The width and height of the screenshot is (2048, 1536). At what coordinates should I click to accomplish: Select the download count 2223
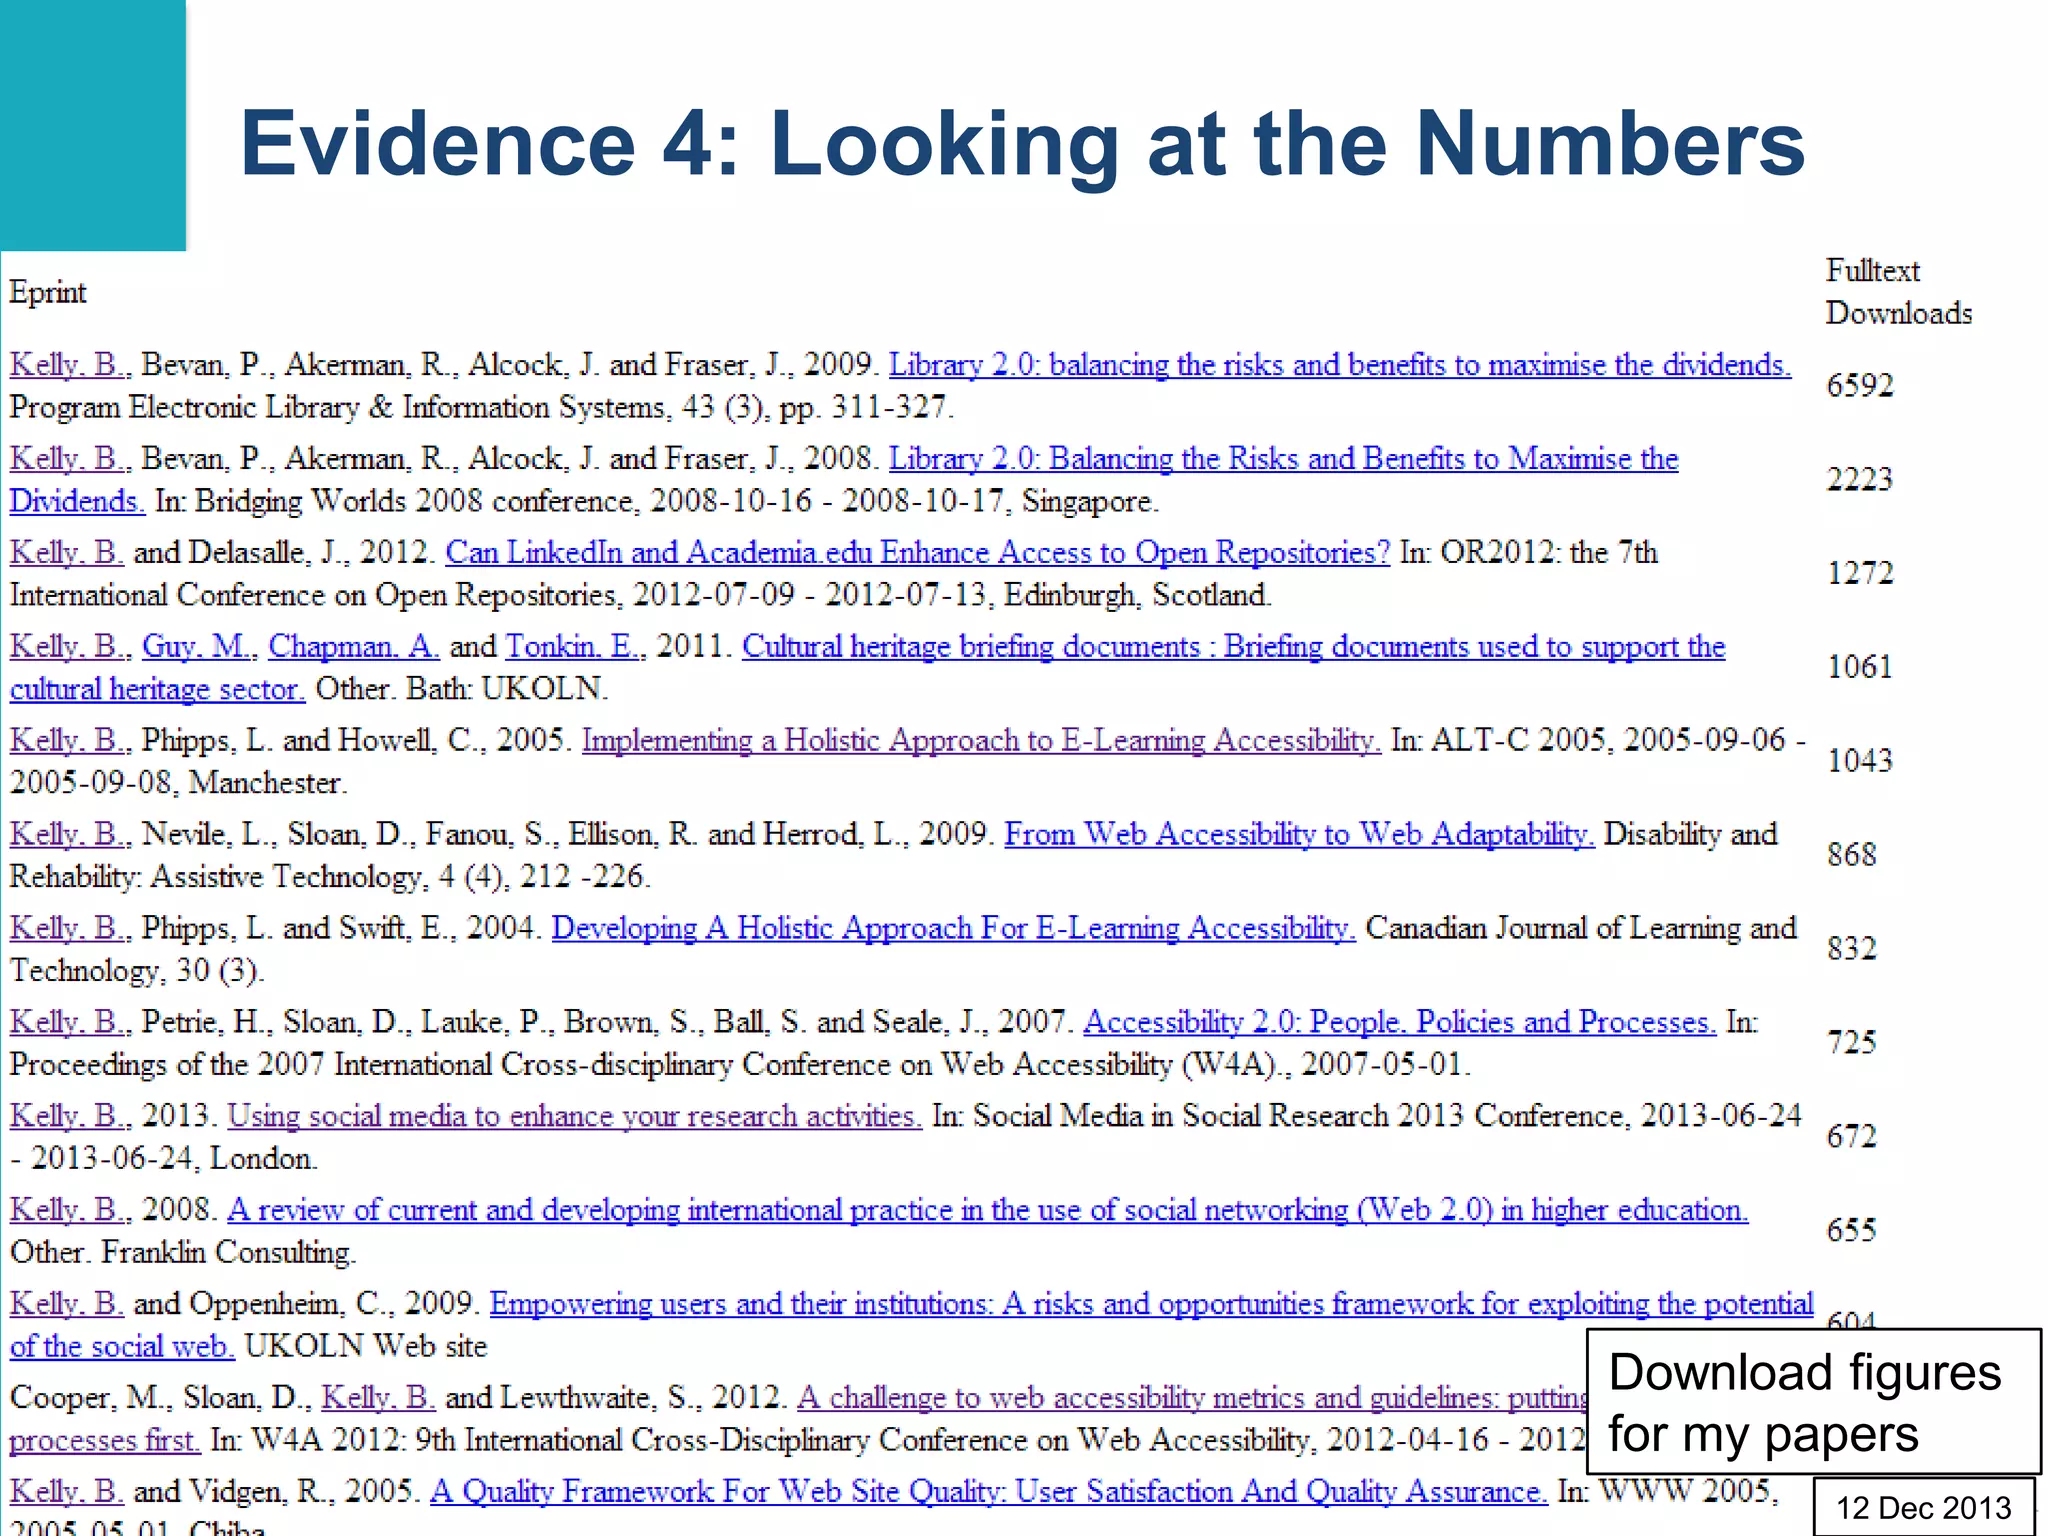[x=1860, y=480]
